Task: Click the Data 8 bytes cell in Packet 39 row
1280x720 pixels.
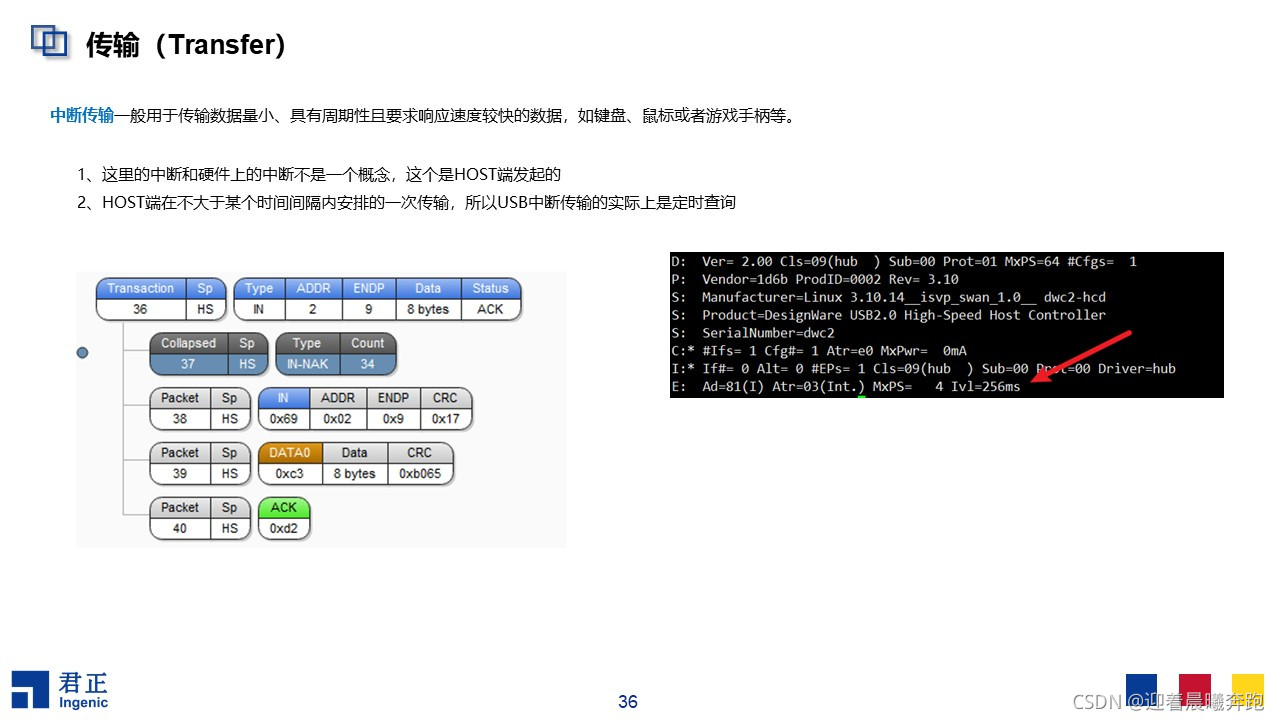Action: point(354,463)
